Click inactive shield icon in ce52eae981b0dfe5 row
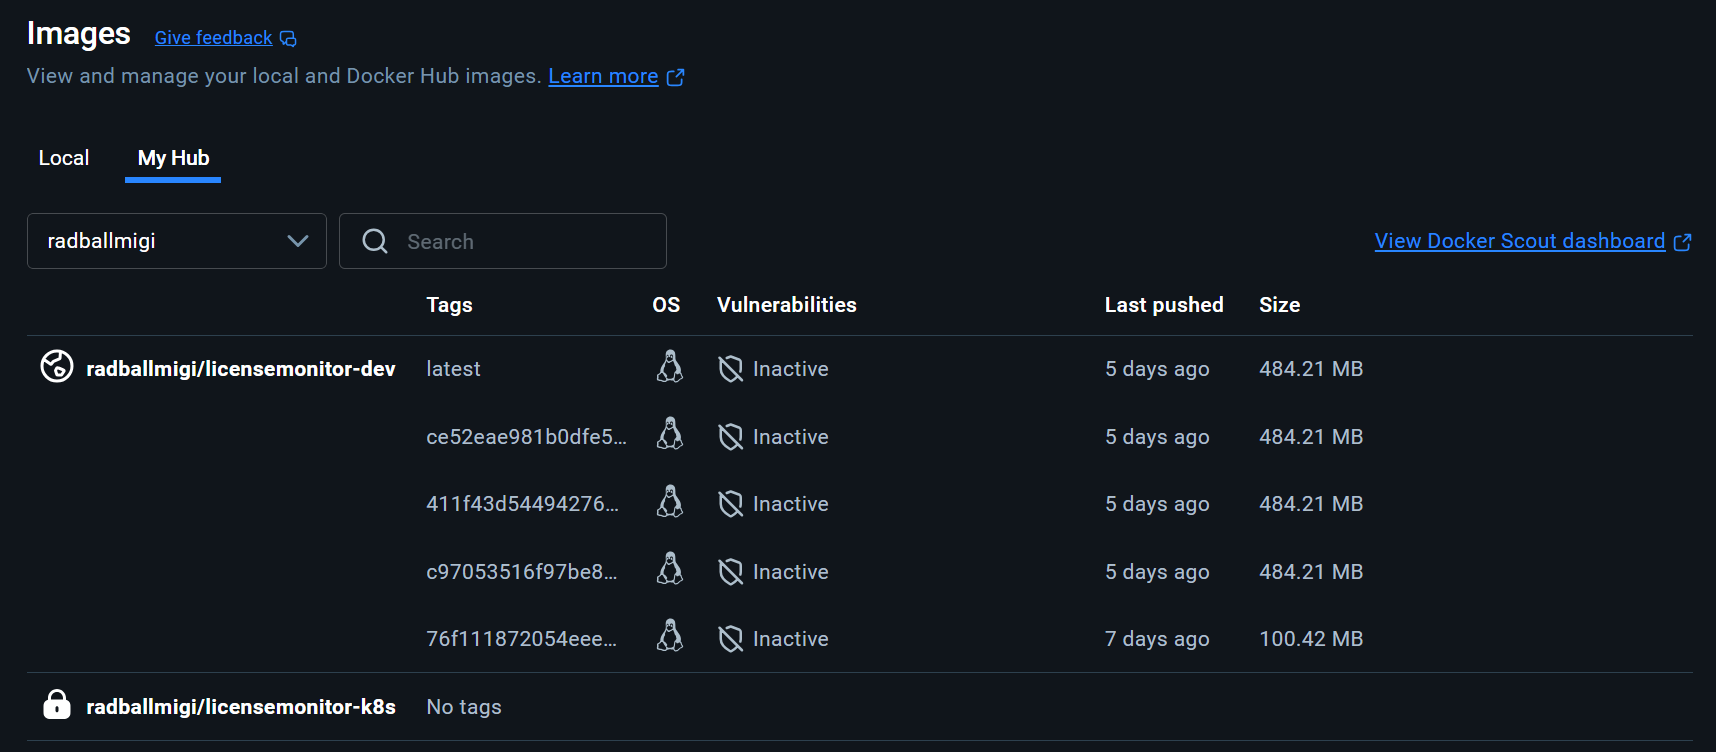This screenshot has height=752, width=1716. pos(731,437)
